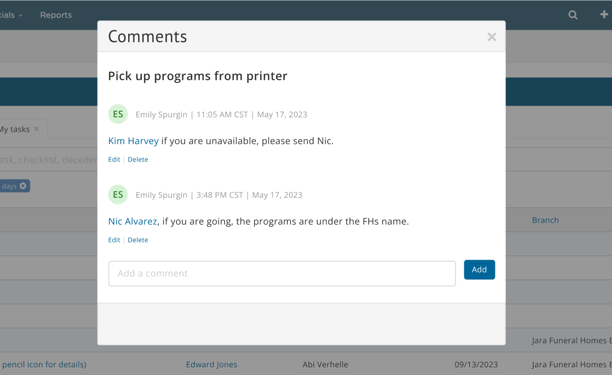Open the Nic Alvarez mention link
This screenshot has width=612, height=375.
(132, 221)
